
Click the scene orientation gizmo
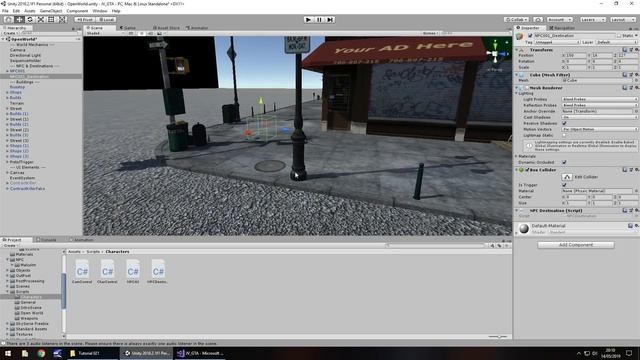coord(495,53)
